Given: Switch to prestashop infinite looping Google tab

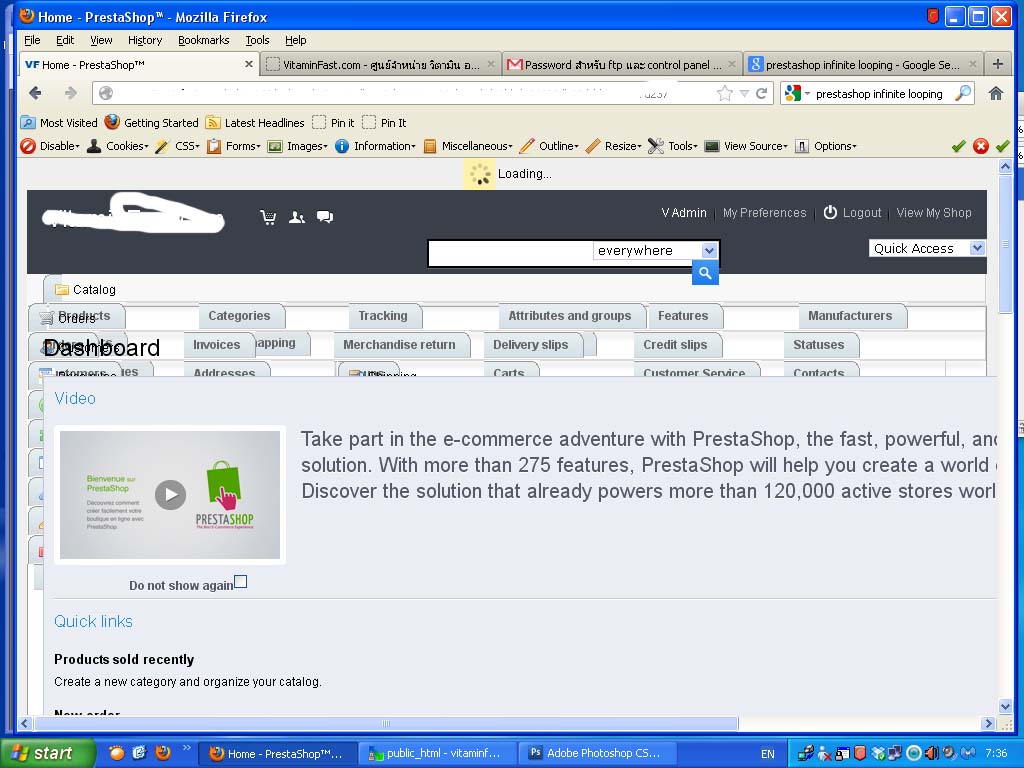Looking at the screenshot, I should (863, 64).
